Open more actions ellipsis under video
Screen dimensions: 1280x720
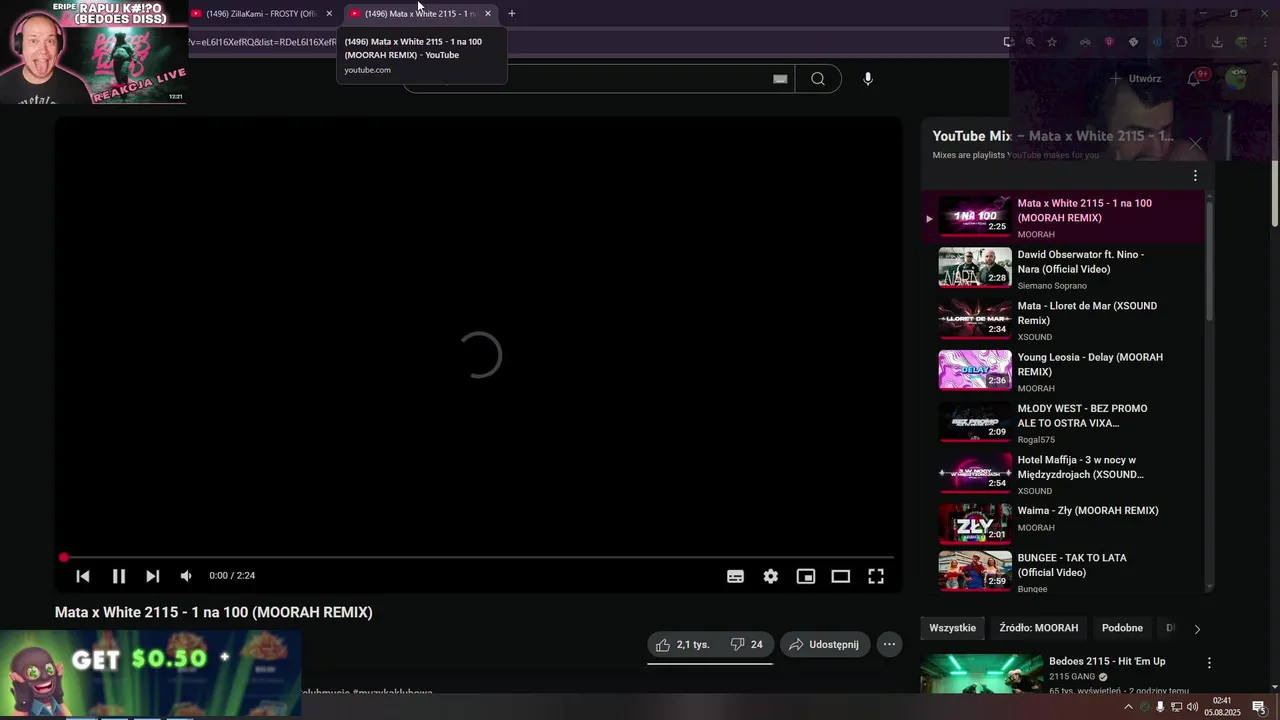(x=889, y=645)
